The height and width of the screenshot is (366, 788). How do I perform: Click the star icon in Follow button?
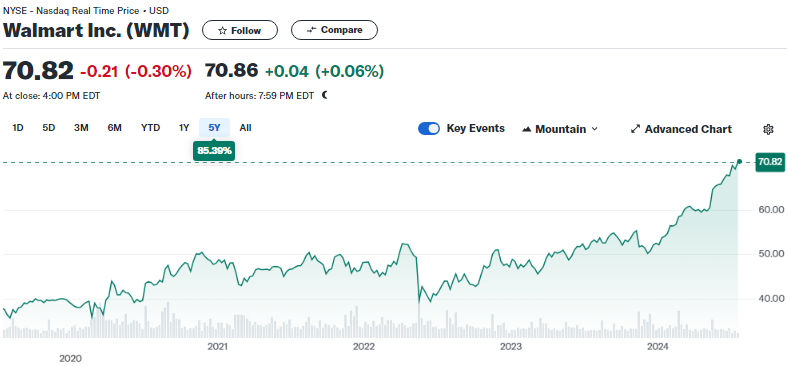(x=222, y=31)
